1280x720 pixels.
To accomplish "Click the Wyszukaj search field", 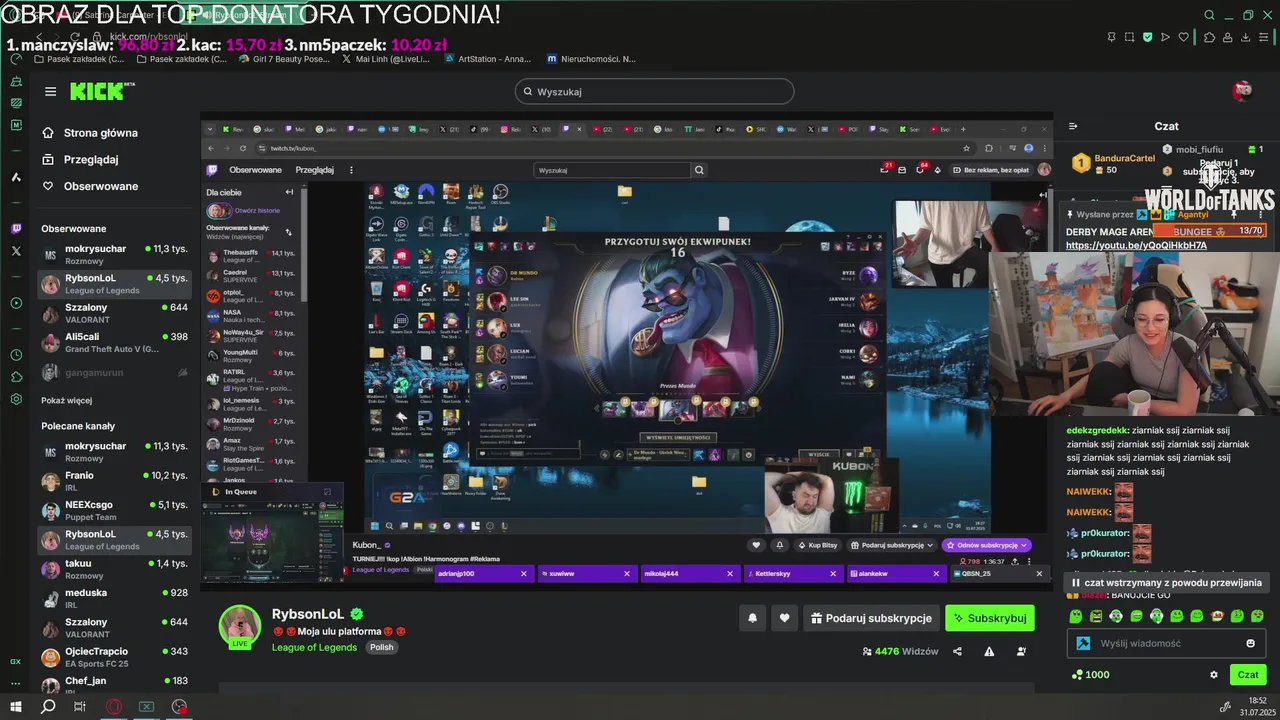I will 655,92.
